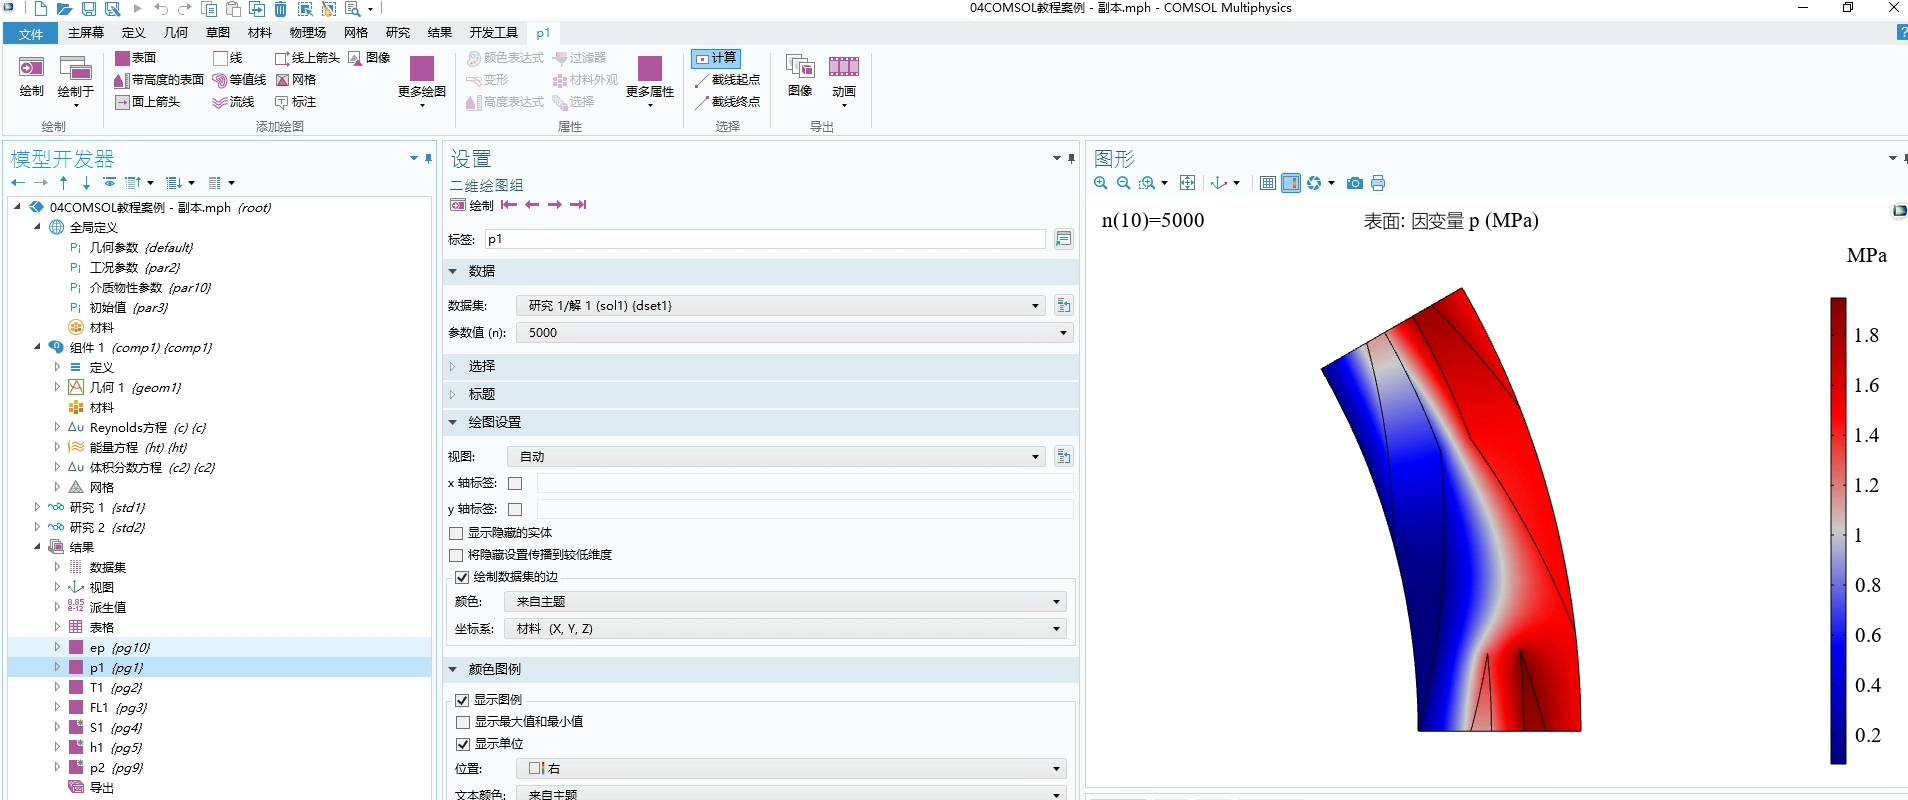Screen dimensions: 1908x800
Task: Check 显示隐藏的实体 option
Action: tap(457, 533)
